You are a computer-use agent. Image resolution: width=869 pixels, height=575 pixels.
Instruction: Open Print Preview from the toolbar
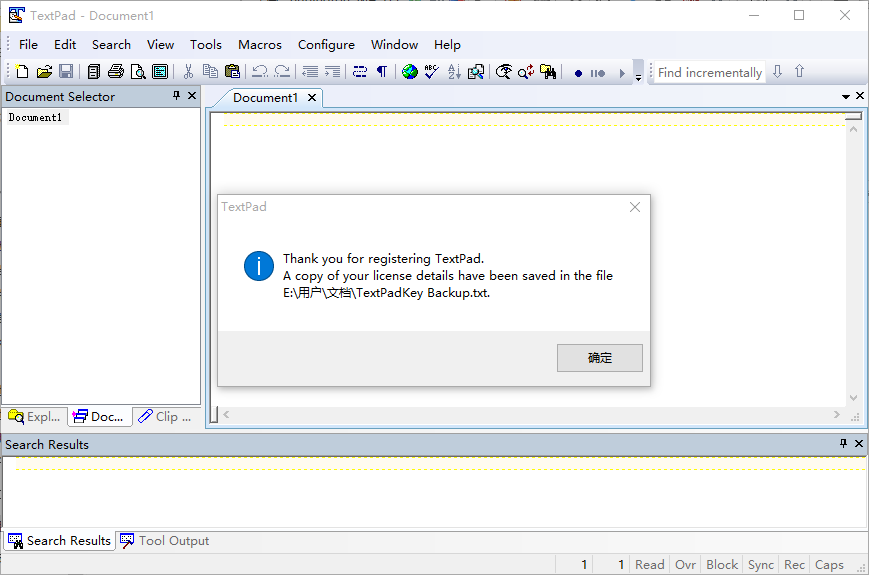pos(138,72)
